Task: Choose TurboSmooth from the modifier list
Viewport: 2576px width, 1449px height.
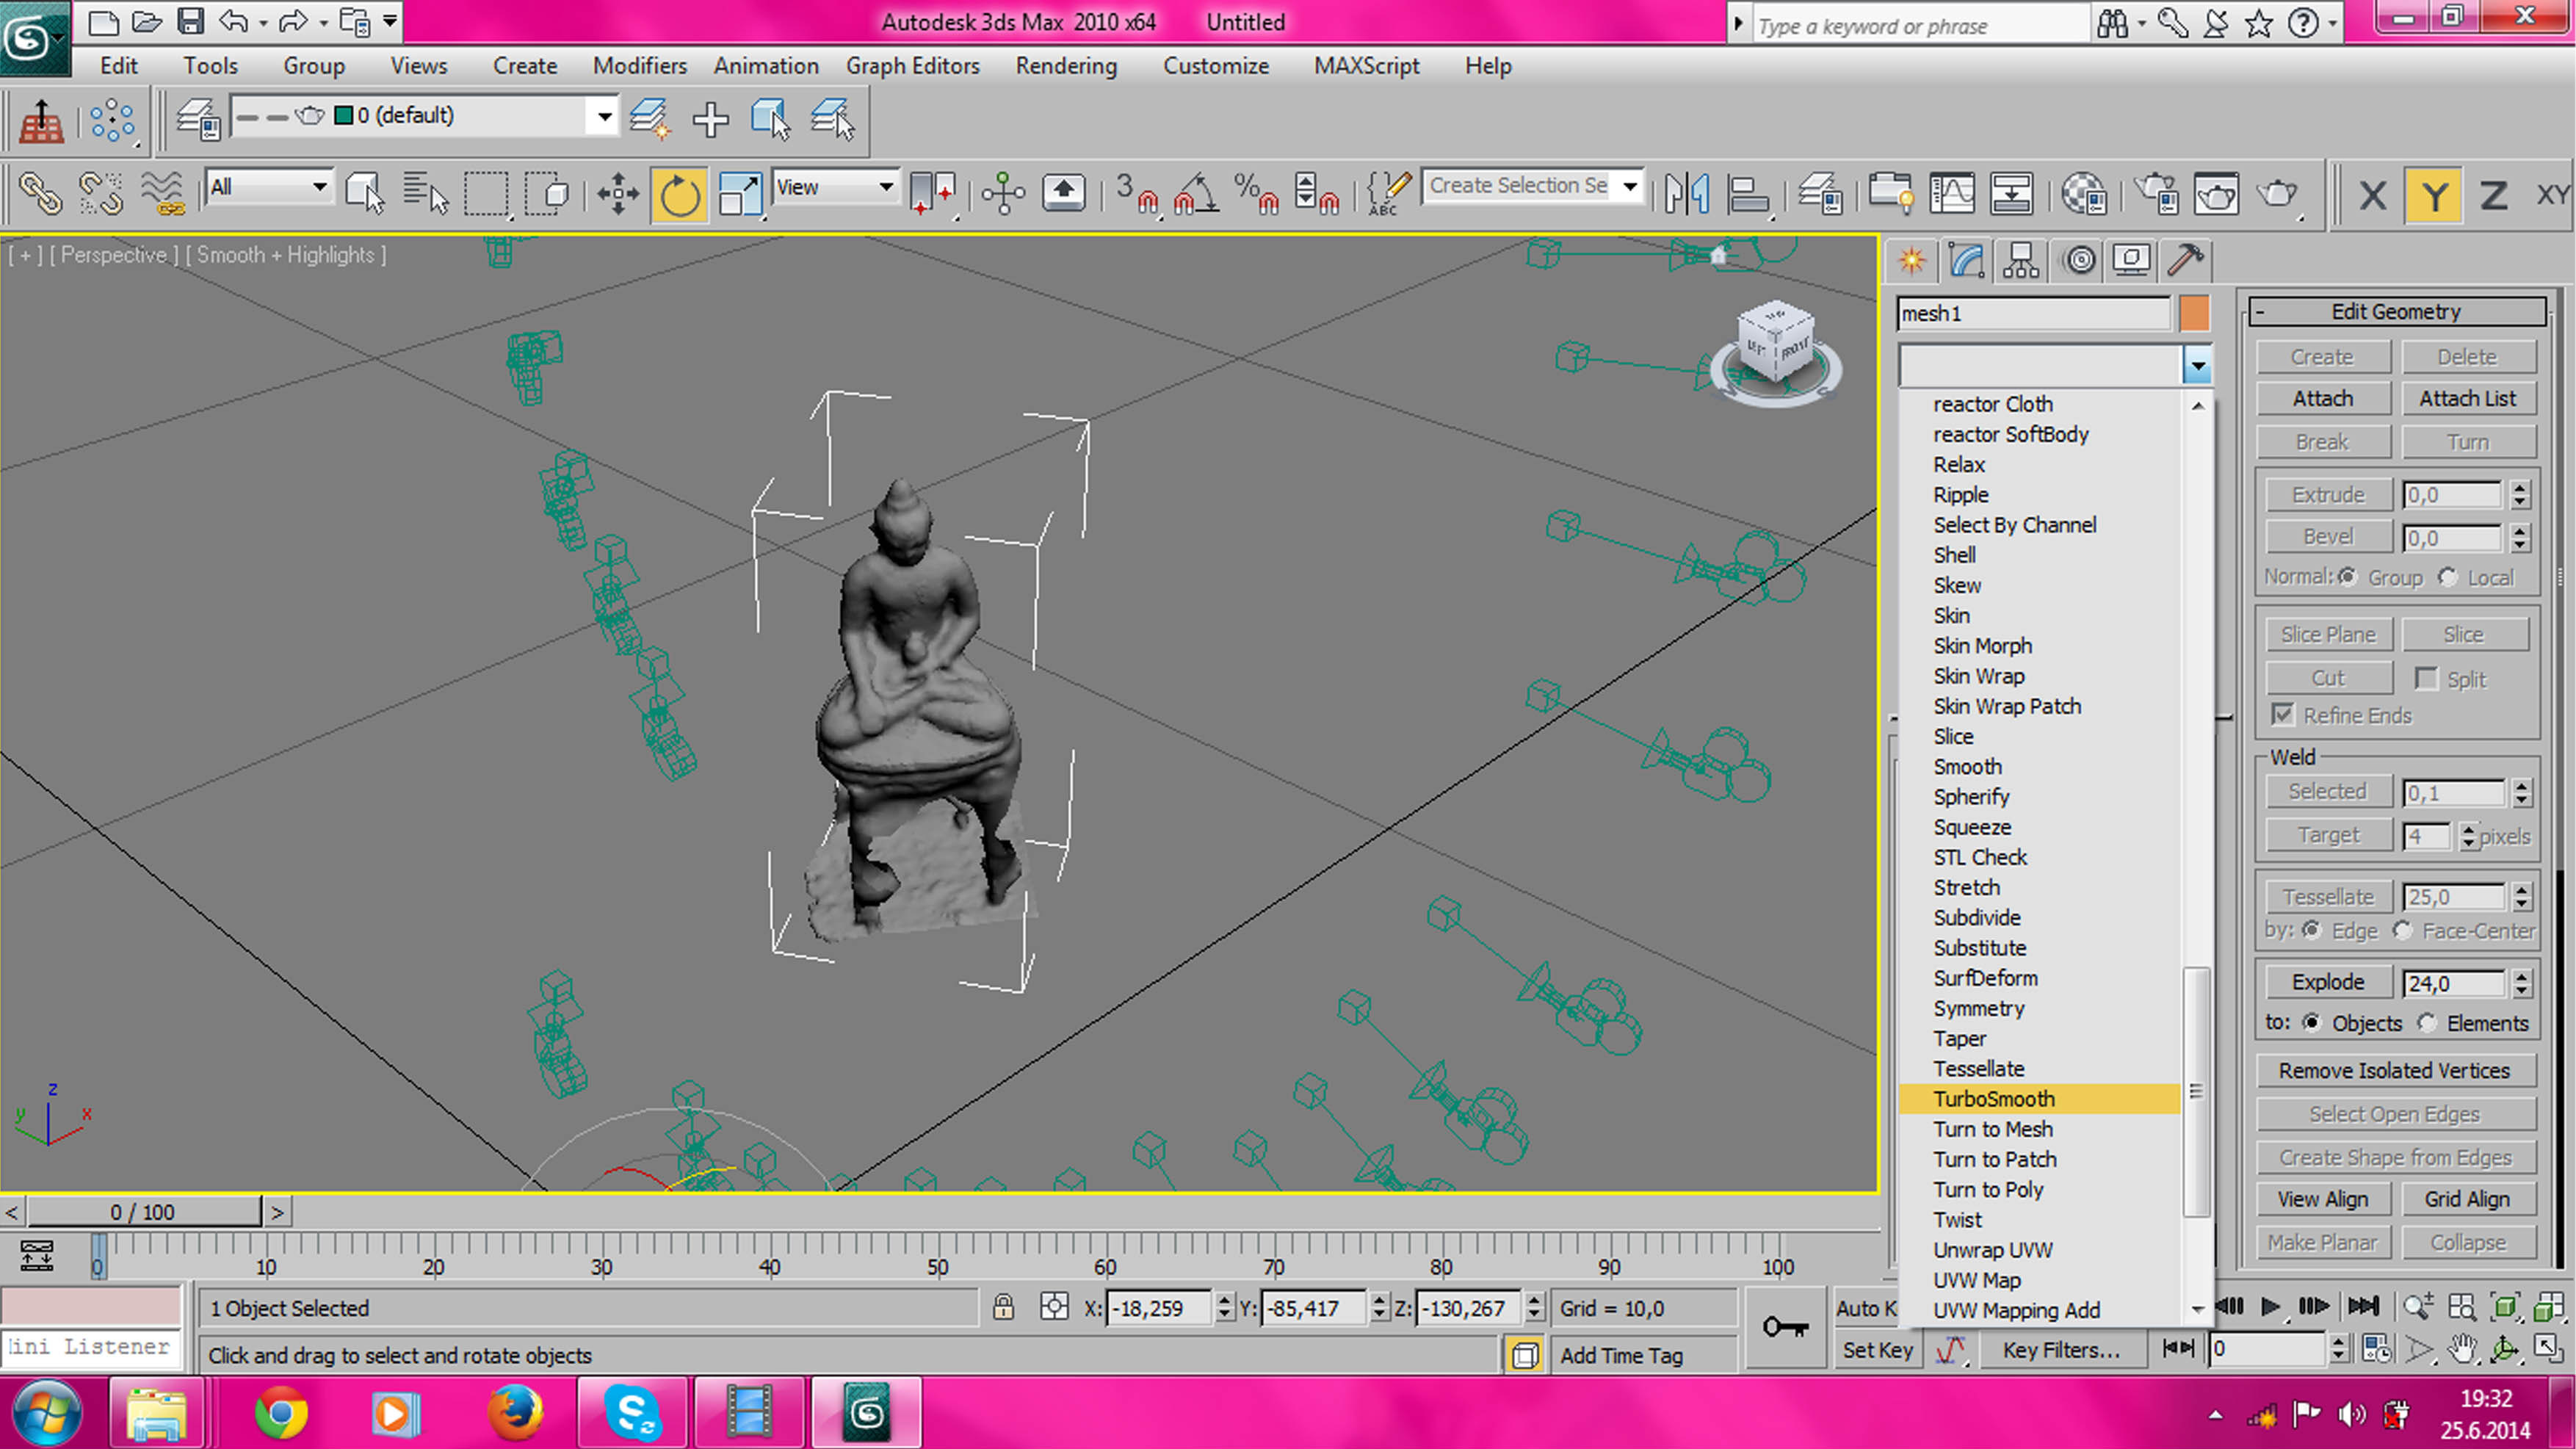Action: (1993, 1098)
